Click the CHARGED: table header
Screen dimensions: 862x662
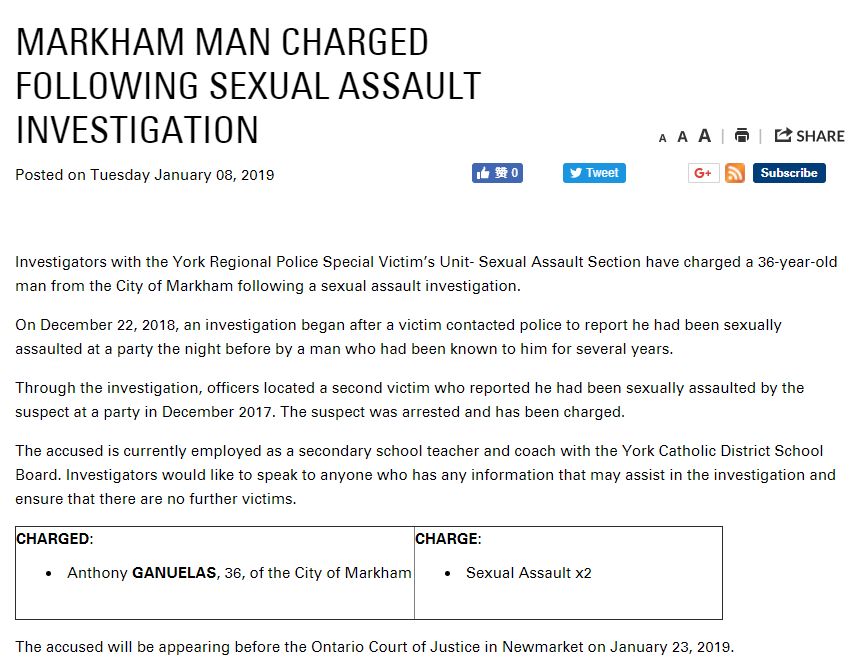tap(55, 539)
